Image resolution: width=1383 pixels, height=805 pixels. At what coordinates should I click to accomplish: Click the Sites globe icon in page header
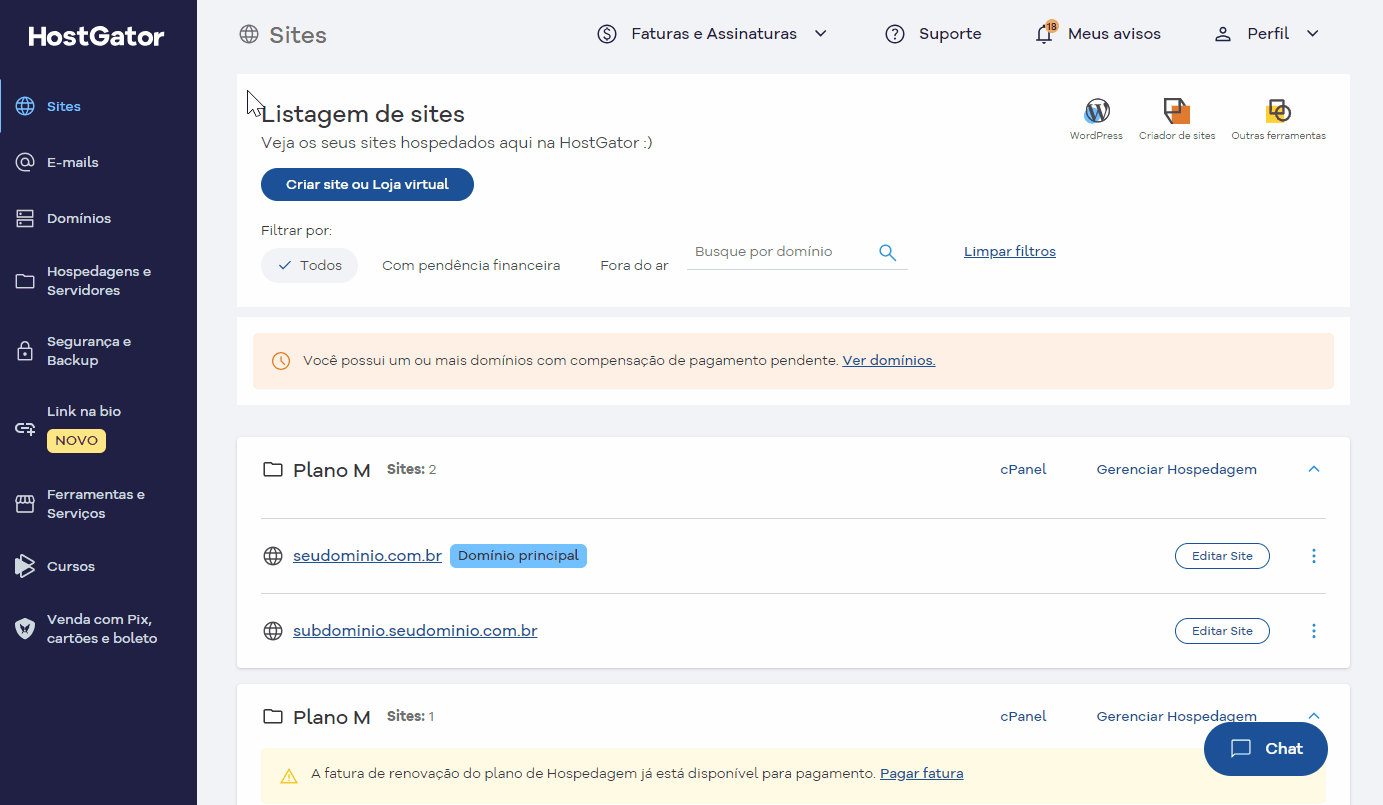[x=249, y=35]
